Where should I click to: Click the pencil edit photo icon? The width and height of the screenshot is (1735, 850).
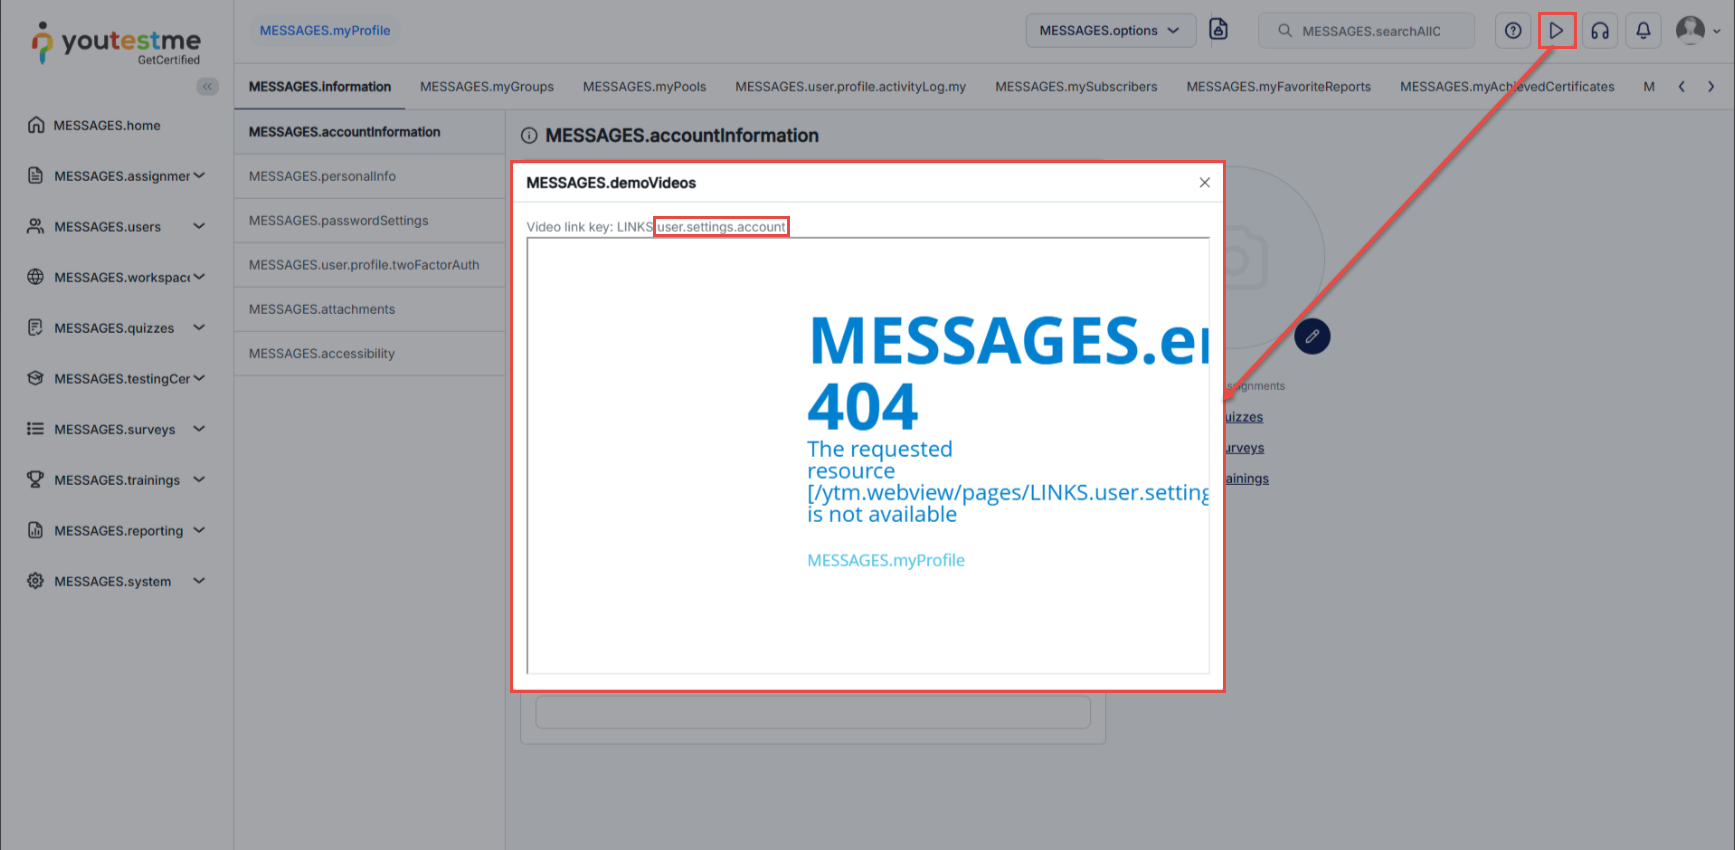coord(1312,337)
